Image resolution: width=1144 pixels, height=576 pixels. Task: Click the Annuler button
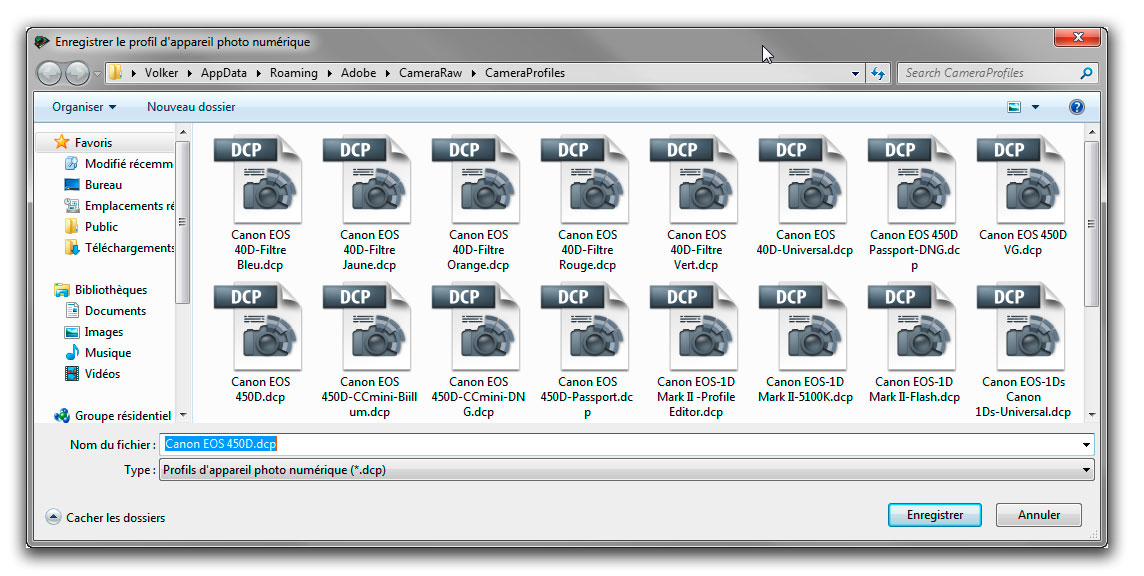click(1039, 515)
